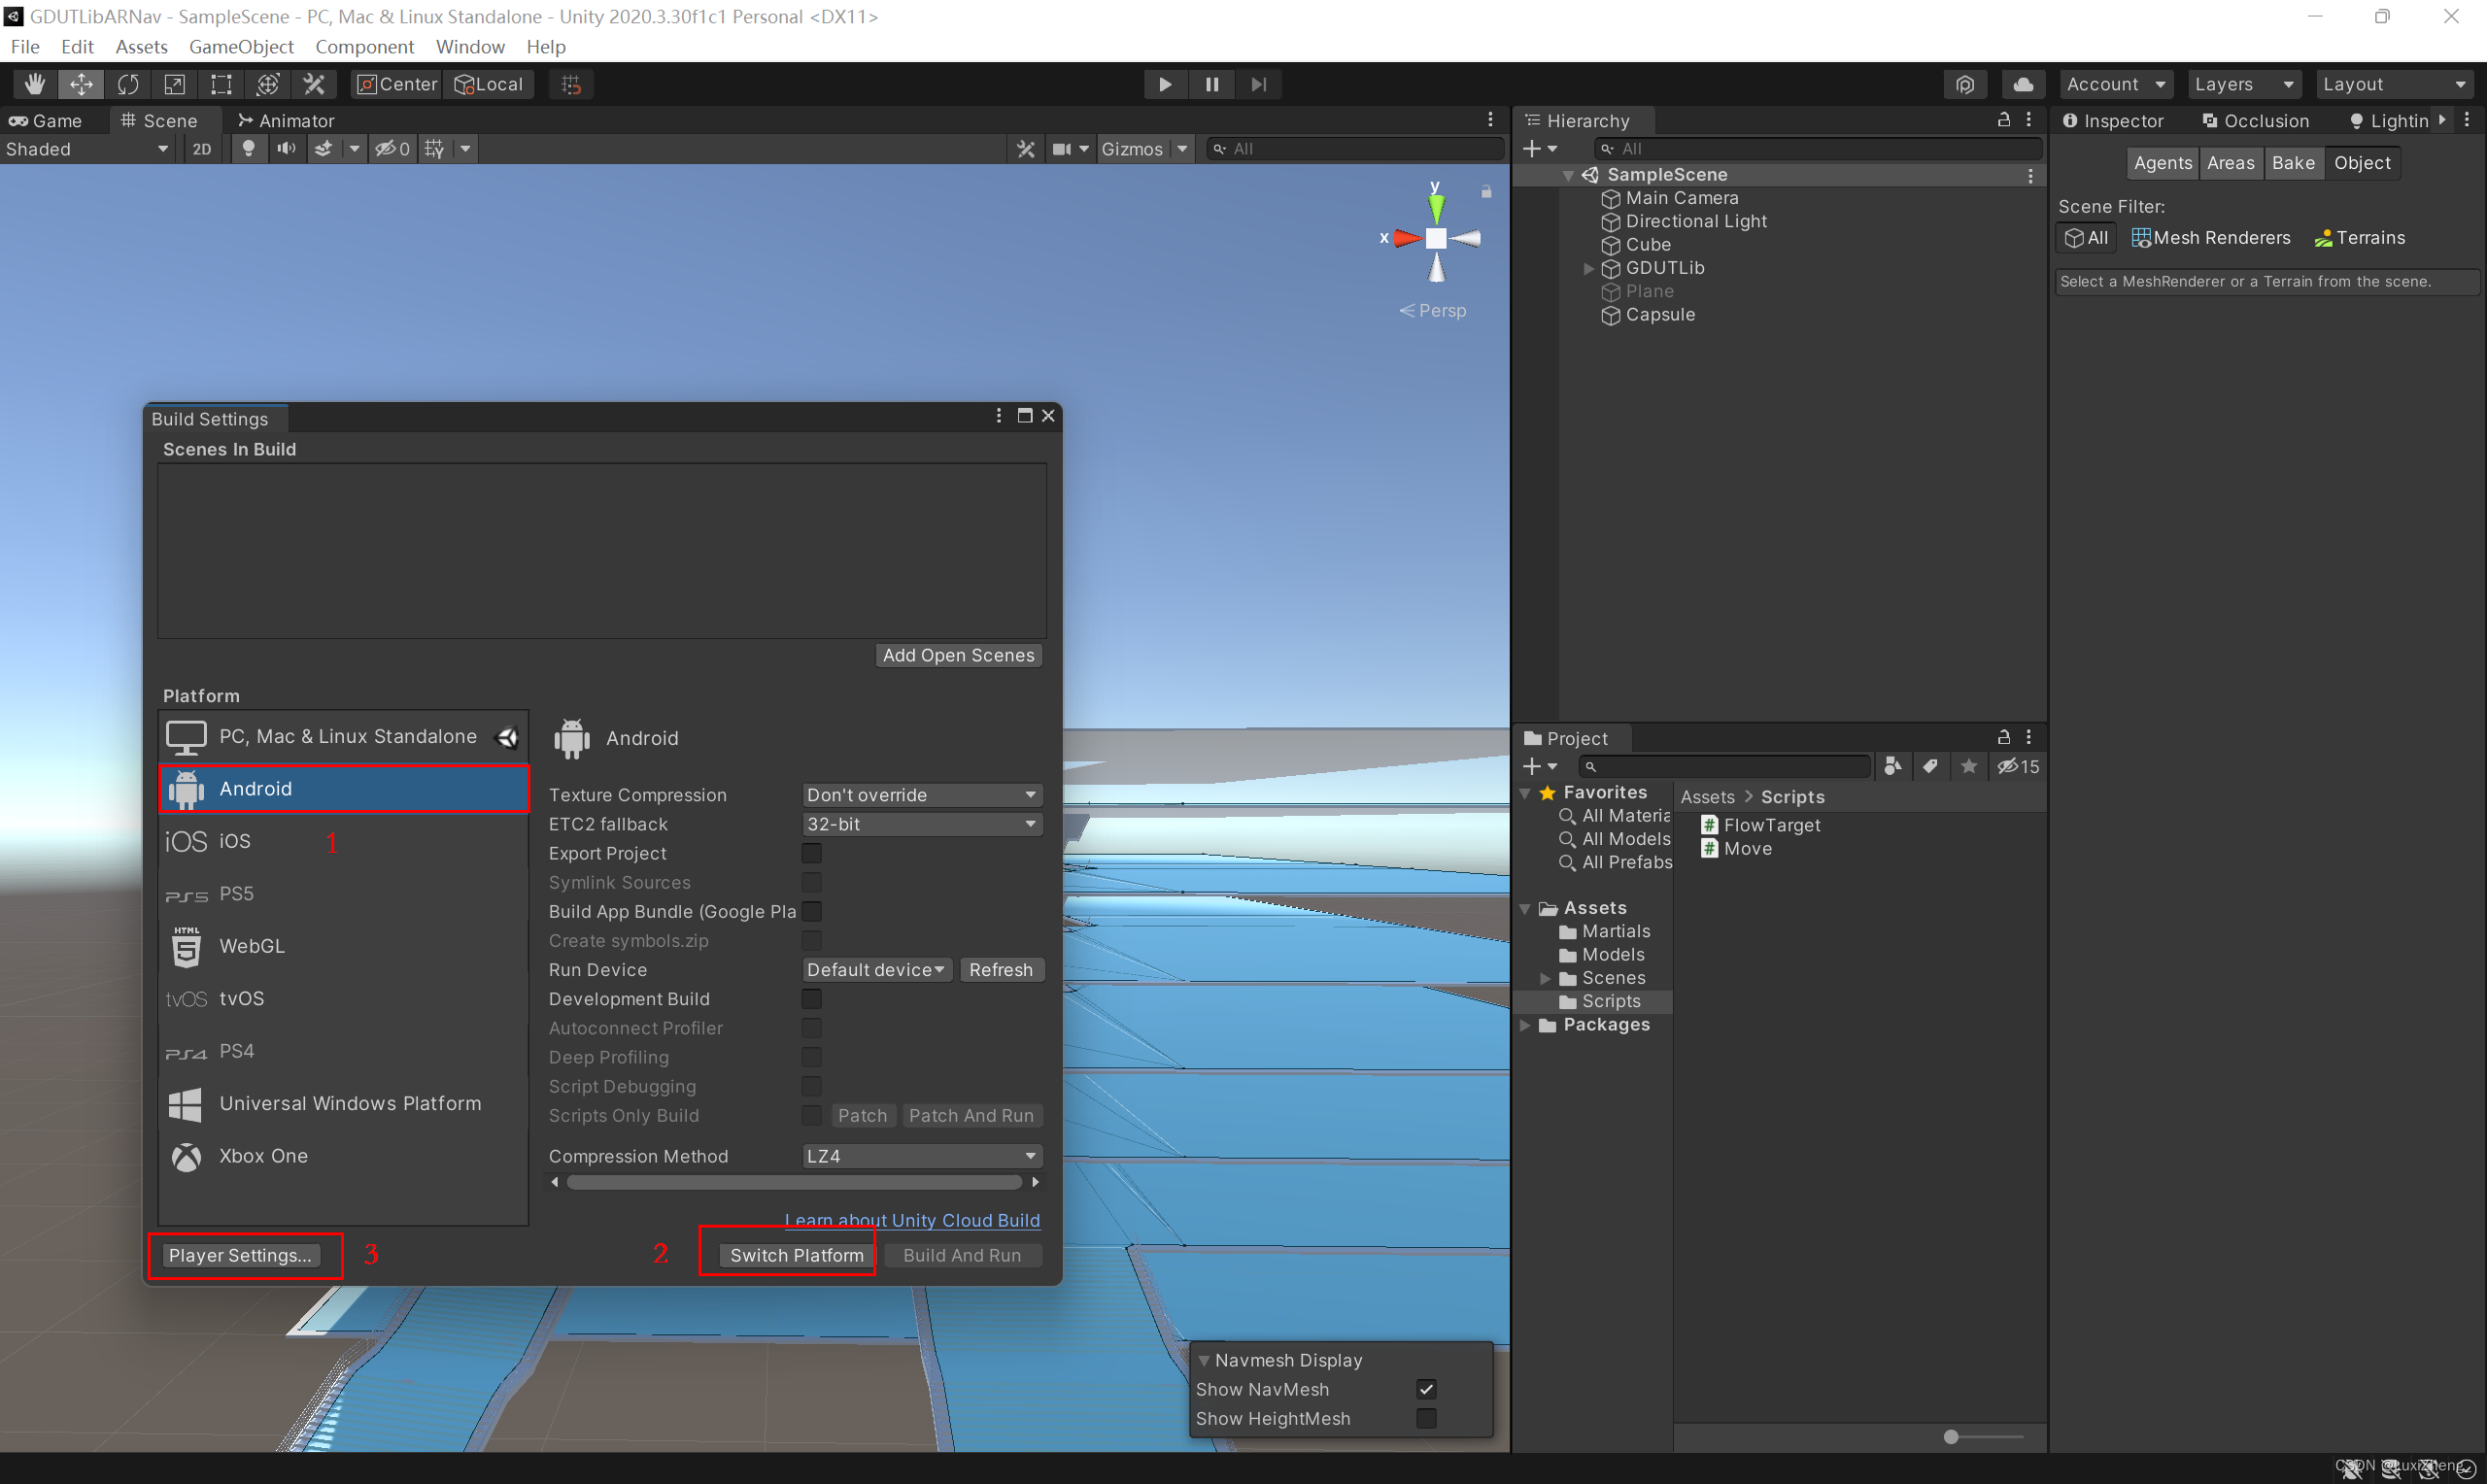Open Collab services icon
Viewport: 2487px width, 1484px height.
point(1965,84)
